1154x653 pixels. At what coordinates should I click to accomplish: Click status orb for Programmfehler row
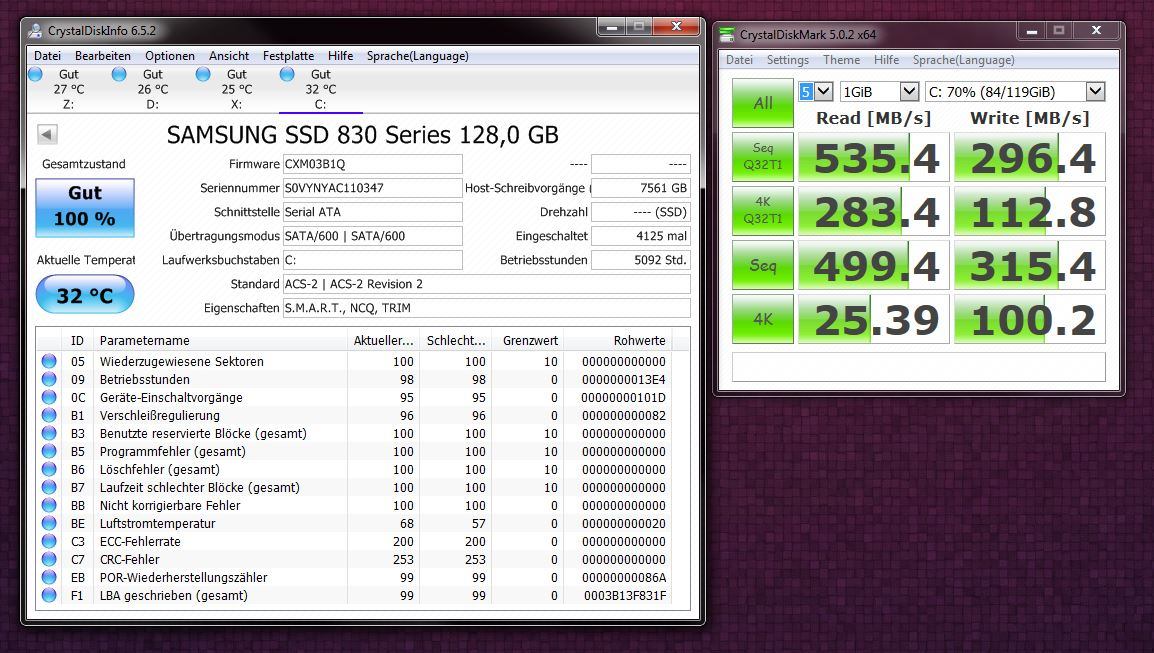click(49, 451)
